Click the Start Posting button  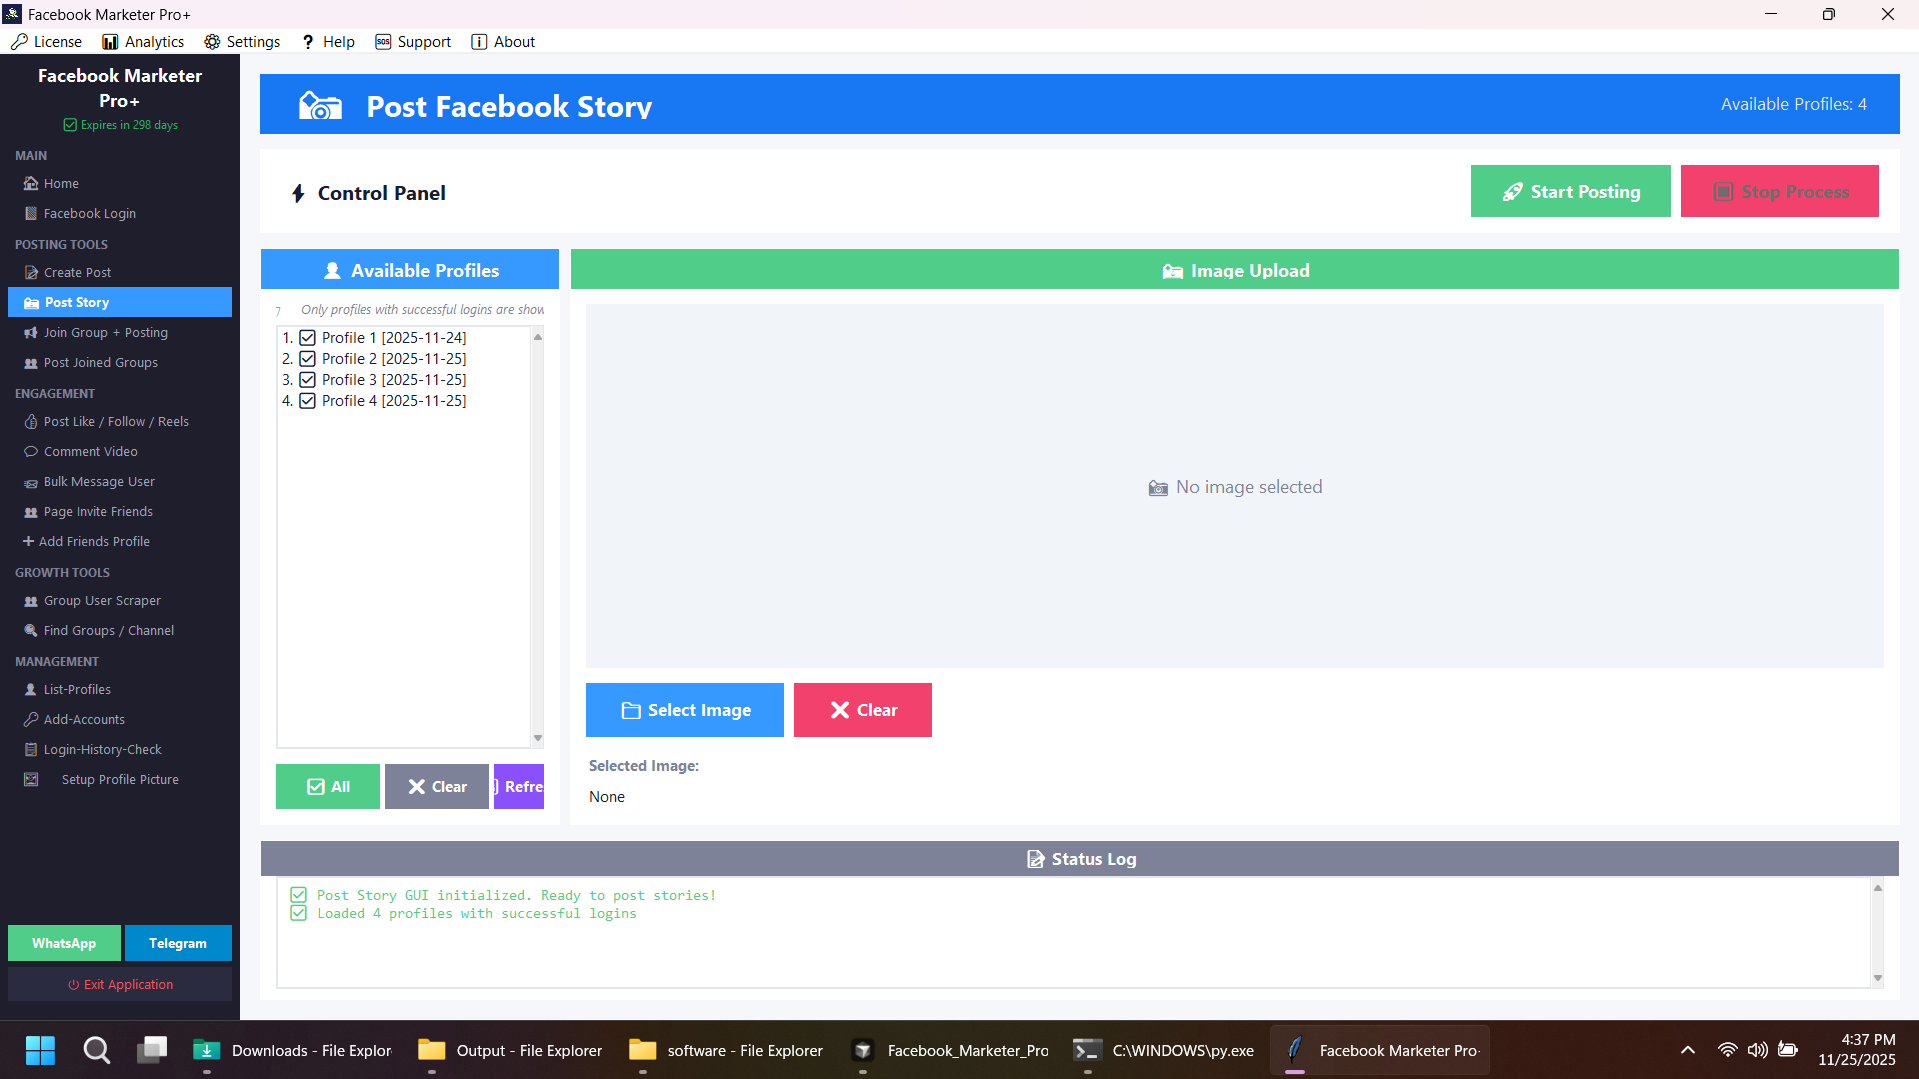[1570, 191]
